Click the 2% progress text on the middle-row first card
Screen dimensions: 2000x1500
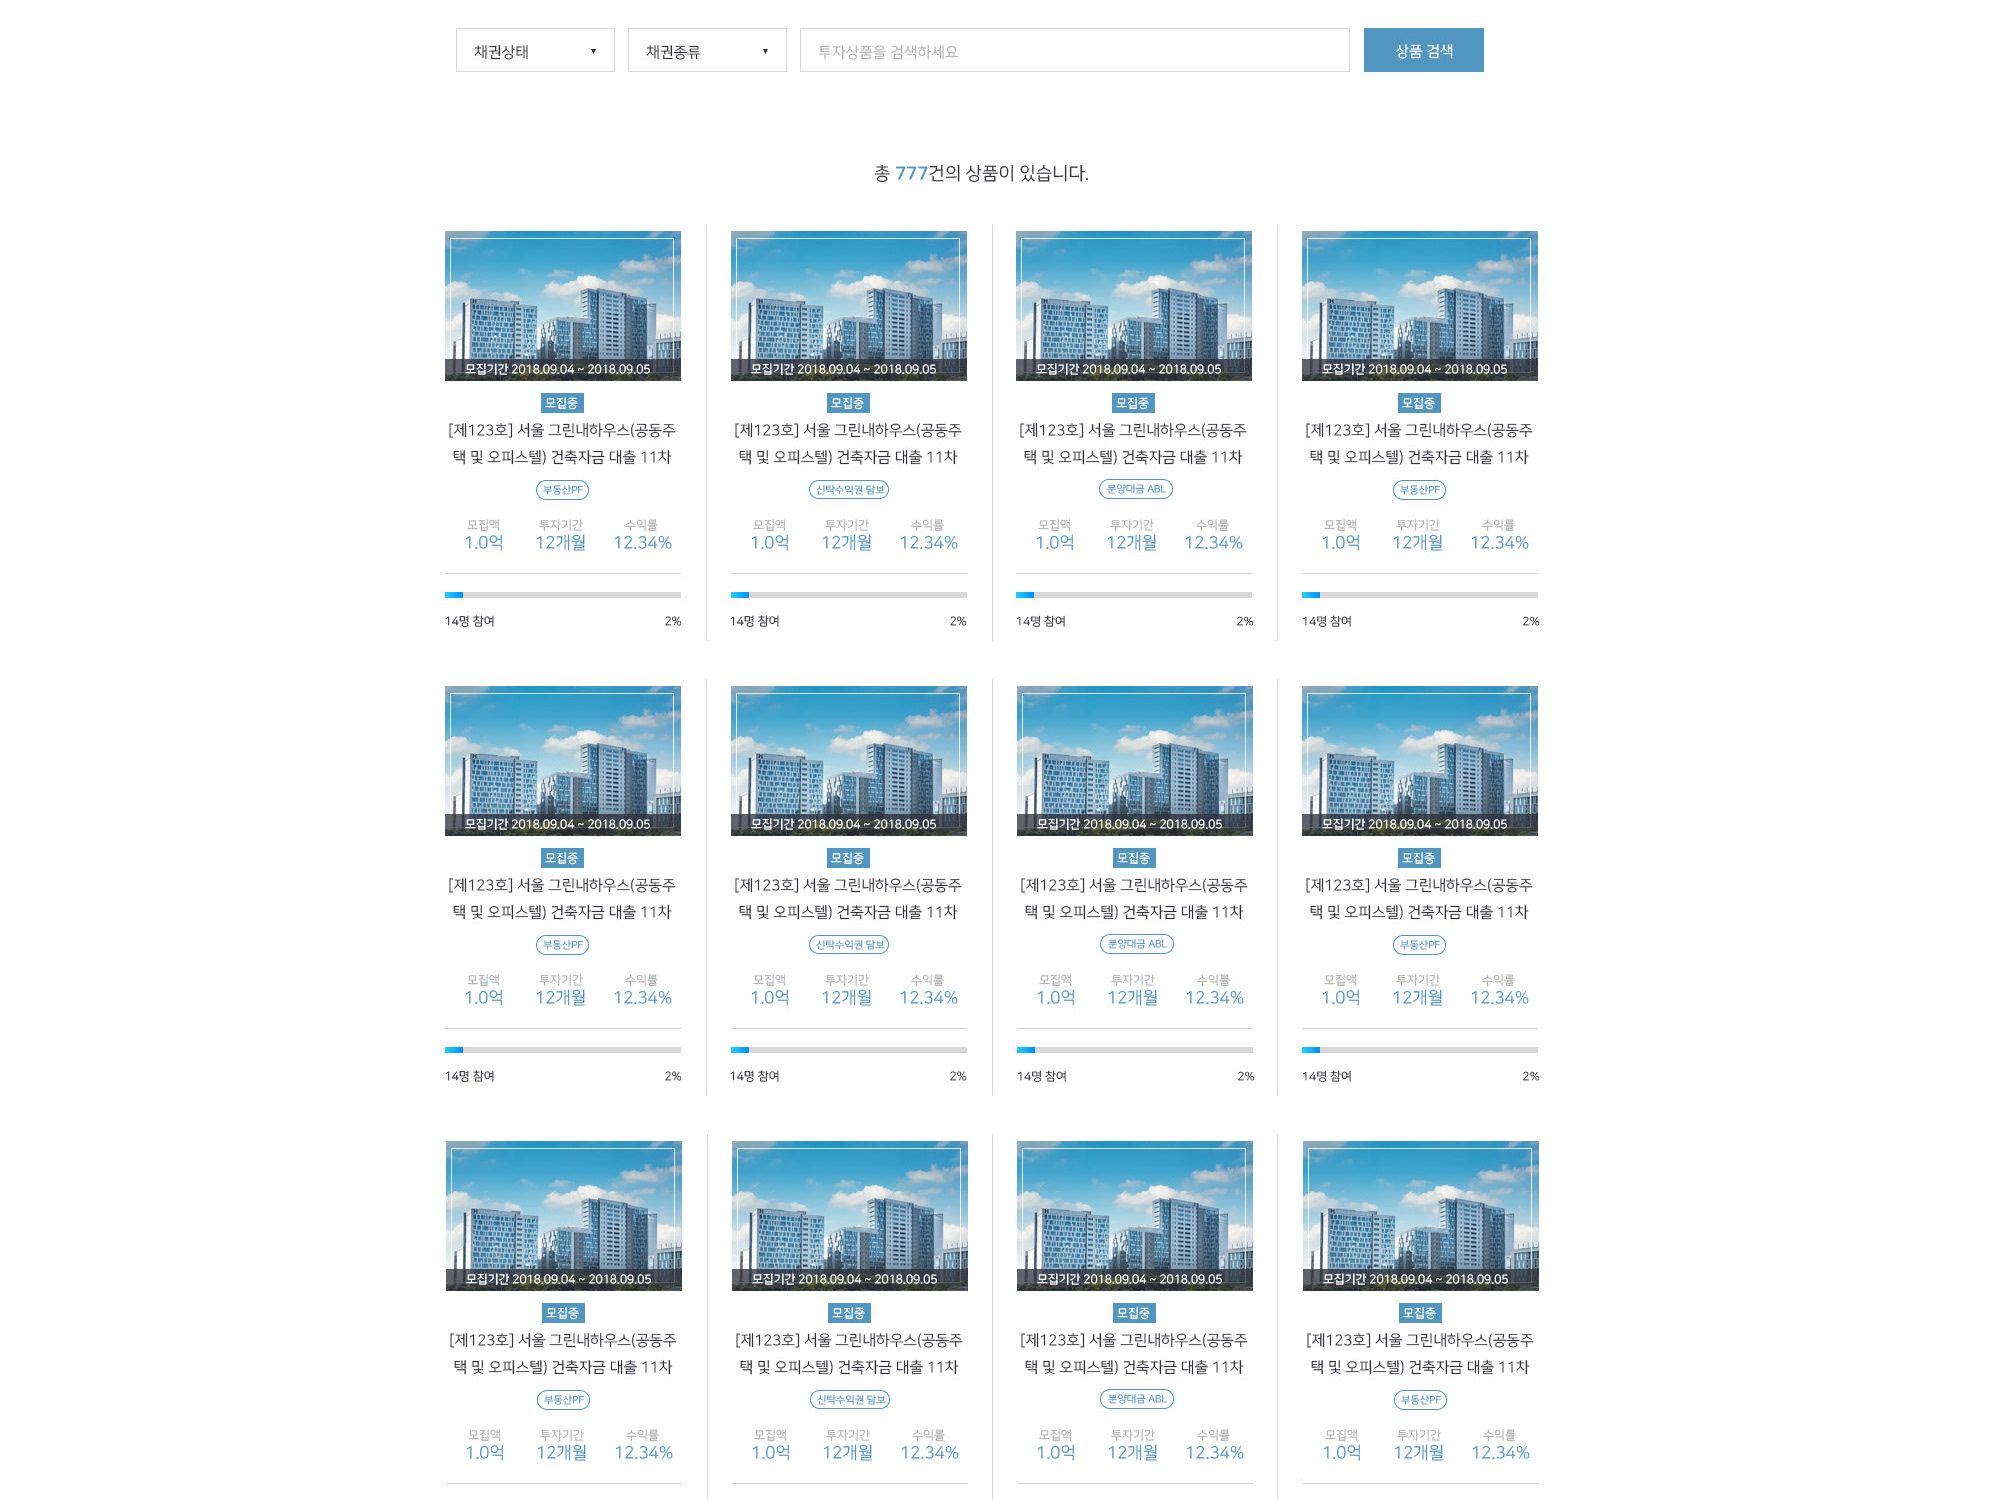pyautogui.click(x=673, y=1076)
